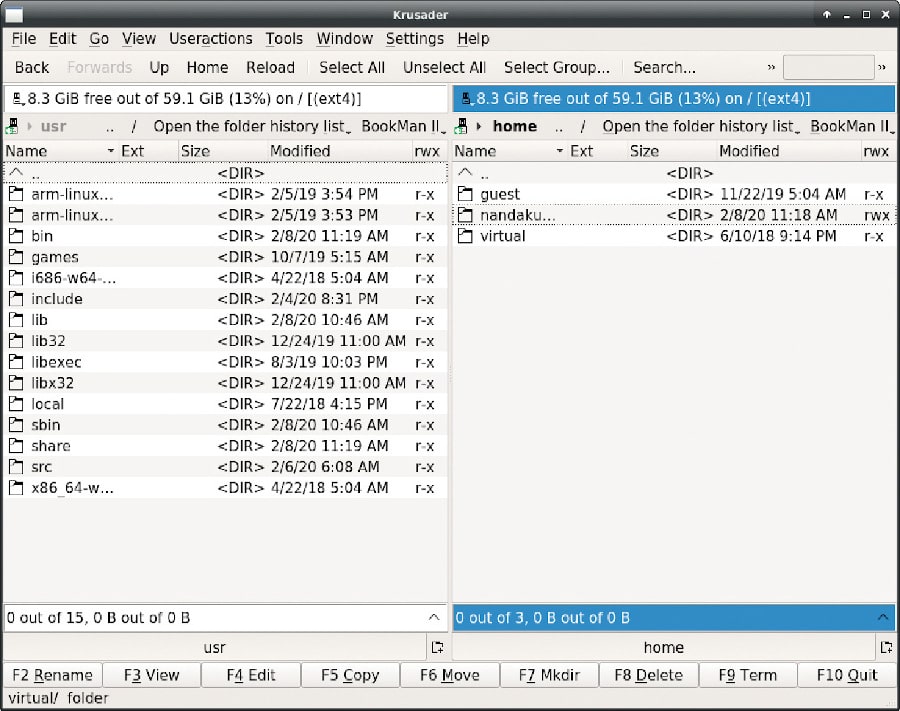900x711 pixels.
Task: Click the parent directory arrow in the left list
Action: 15,173
